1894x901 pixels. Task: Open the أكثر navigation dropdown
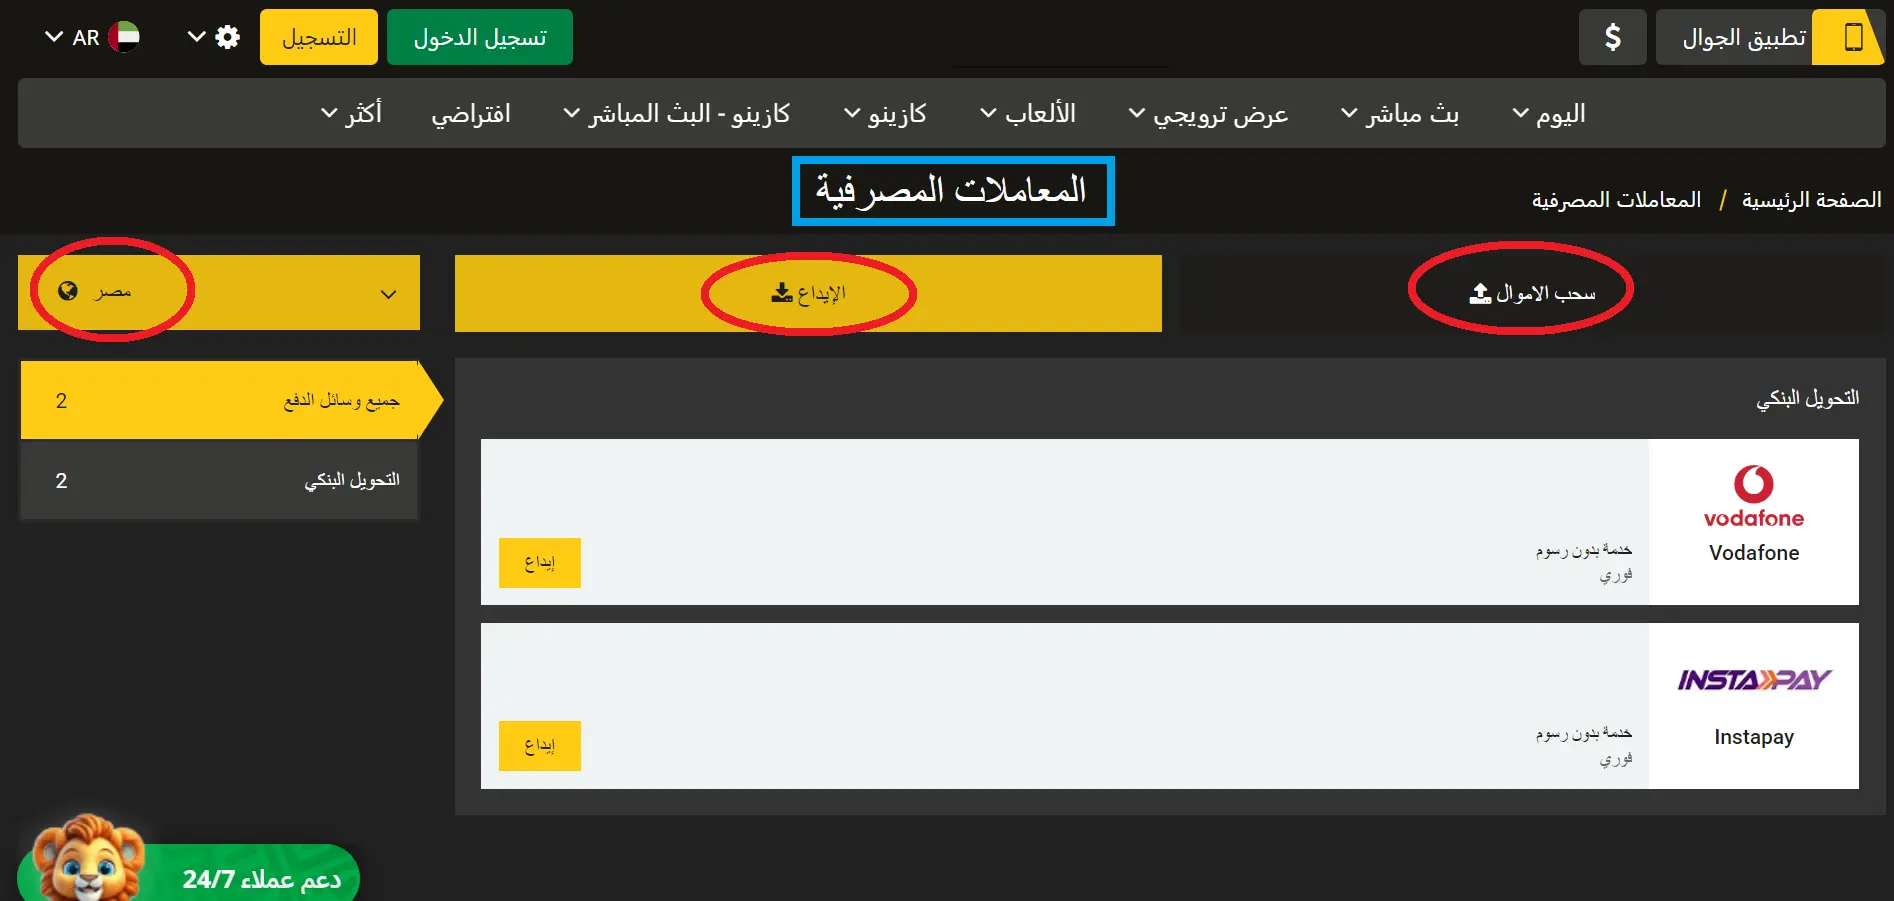353,113
